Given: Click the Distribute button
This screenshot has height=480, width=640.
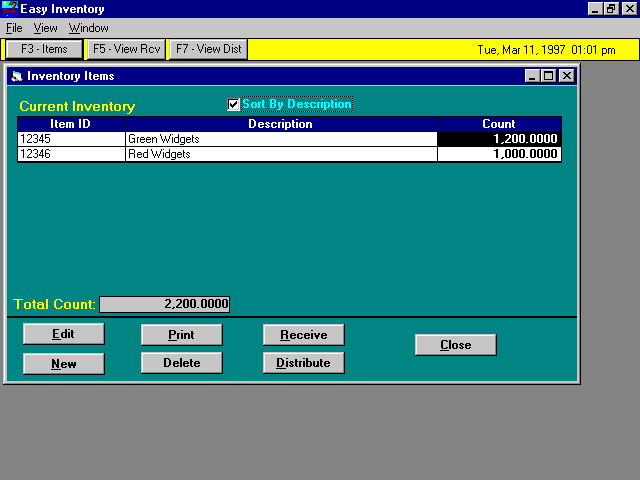Looking at the screenshot, I should coord(303,363).
